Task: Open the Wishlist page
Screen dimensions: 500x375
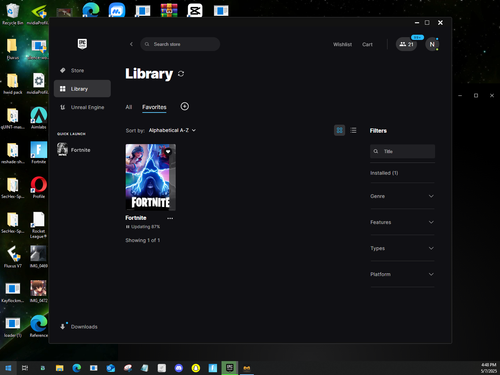Action: pyautogui.click(x=342, y=44)
